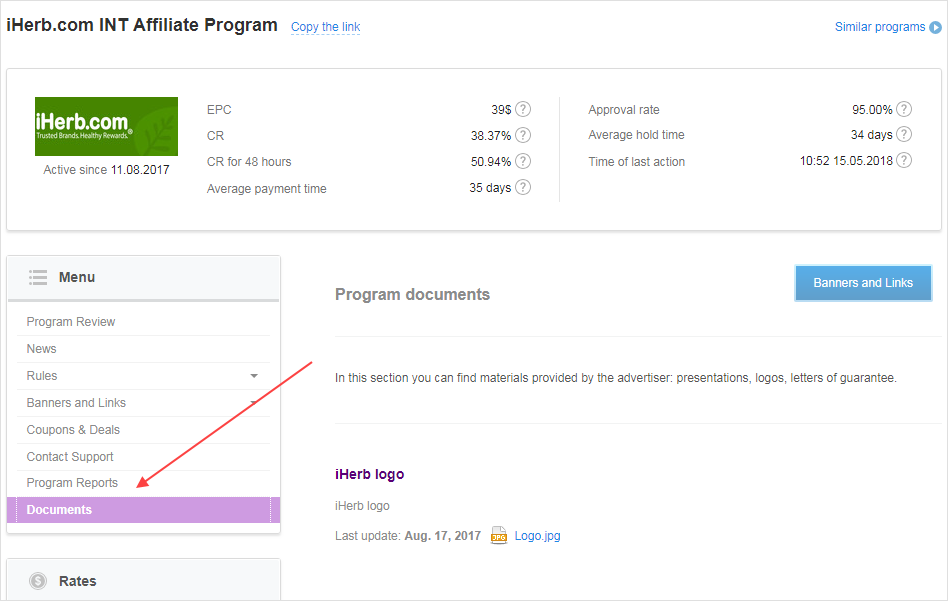
Task: Click the CR help question mark icon
Action: (523, 135)
